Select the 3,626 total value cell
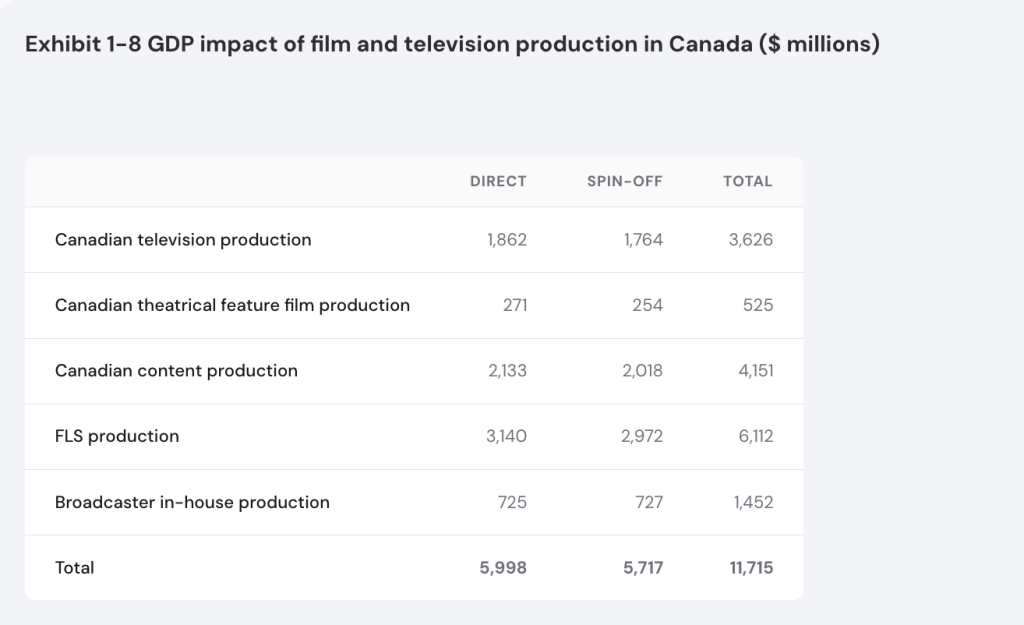The height and width of the screenshot is (625, 1024). point(750,240)
